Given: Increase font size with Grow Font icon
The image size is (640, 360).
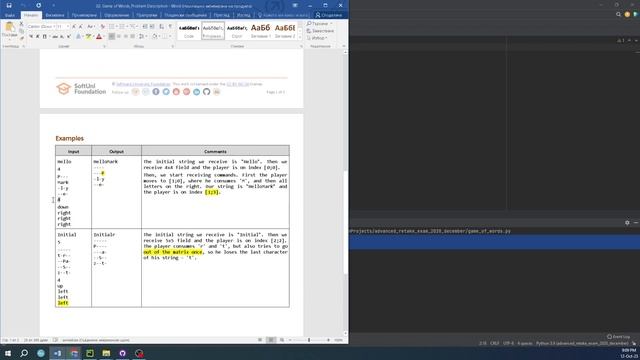Looking at the screenshot, I should click(73, 26).
